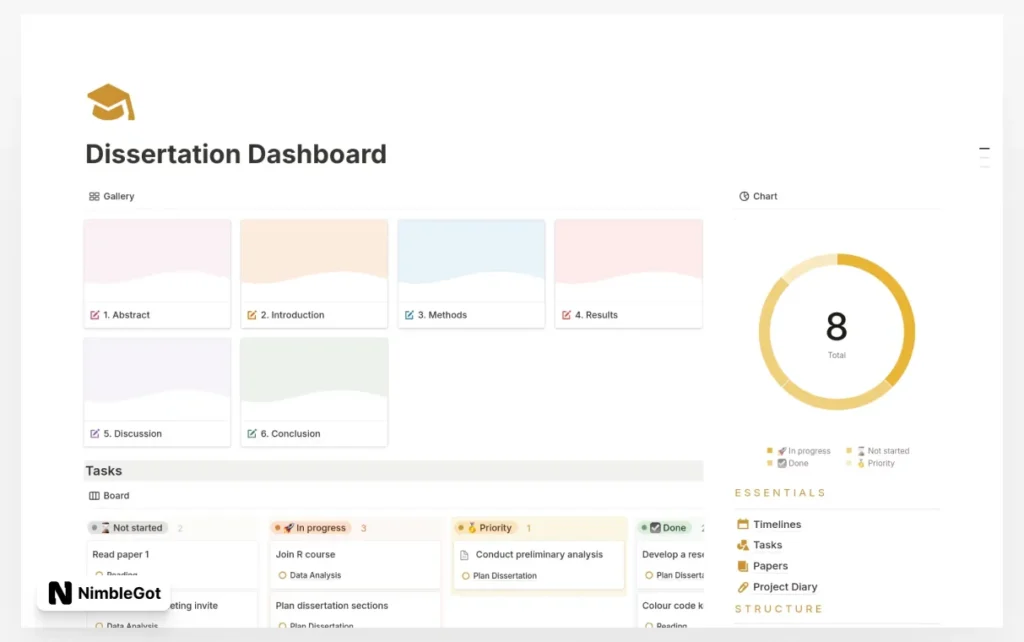Click the Gallery grid icon
Viewport: 1024px width, 642px height.
[94, 196]
